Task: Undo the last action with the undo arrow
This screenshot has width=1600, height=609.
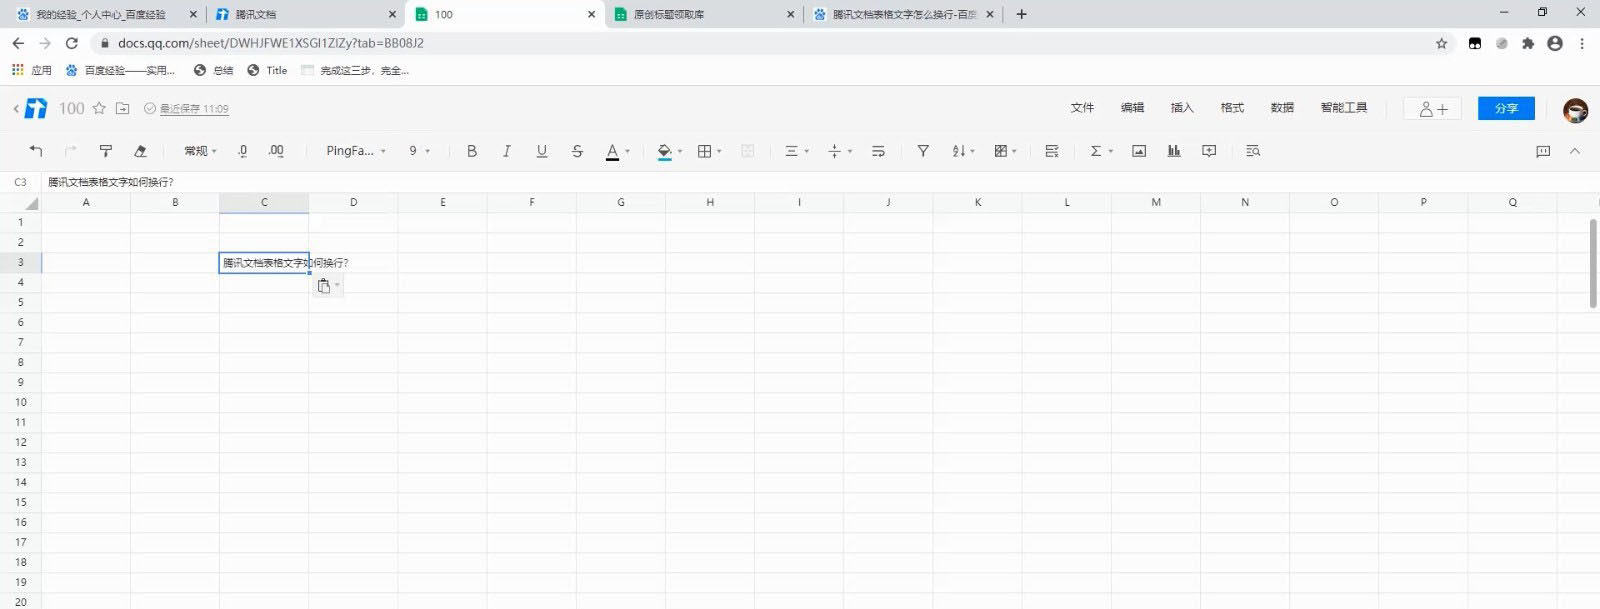Action: click(36, 151)
